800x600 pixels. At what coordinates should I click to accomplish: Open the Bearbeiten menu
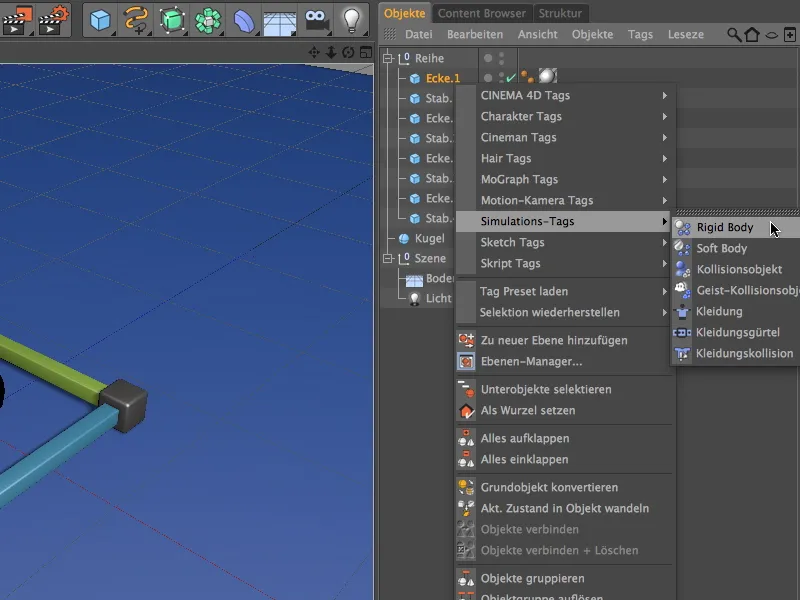(475, 34)
